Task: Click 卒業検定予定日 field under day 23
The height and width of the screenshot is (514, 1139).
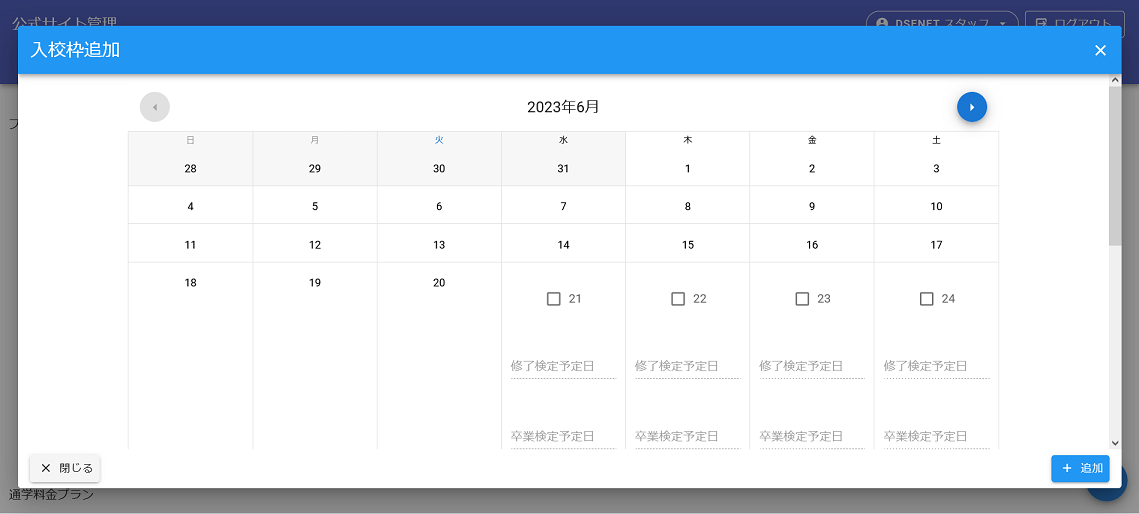Action: pos(811,436)
